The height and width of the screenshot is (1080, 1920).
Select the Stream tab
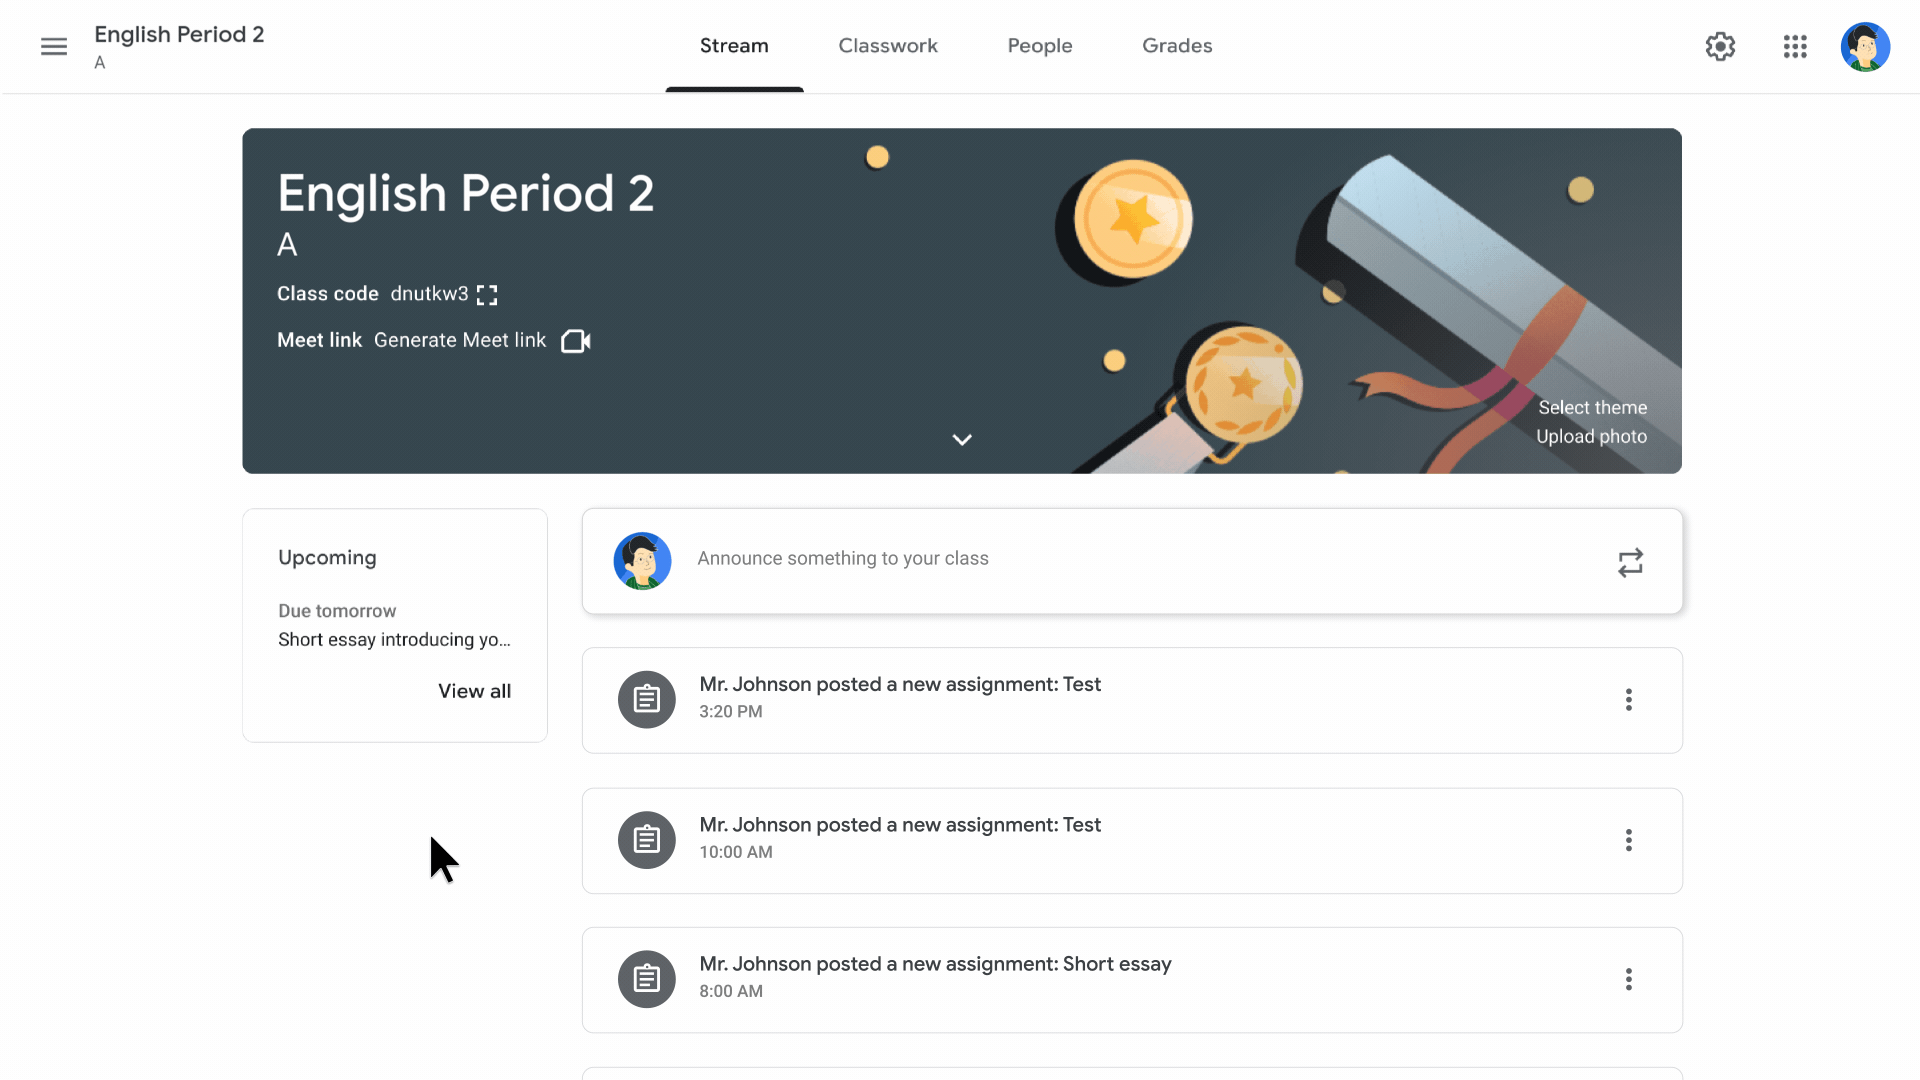[733, 45]
